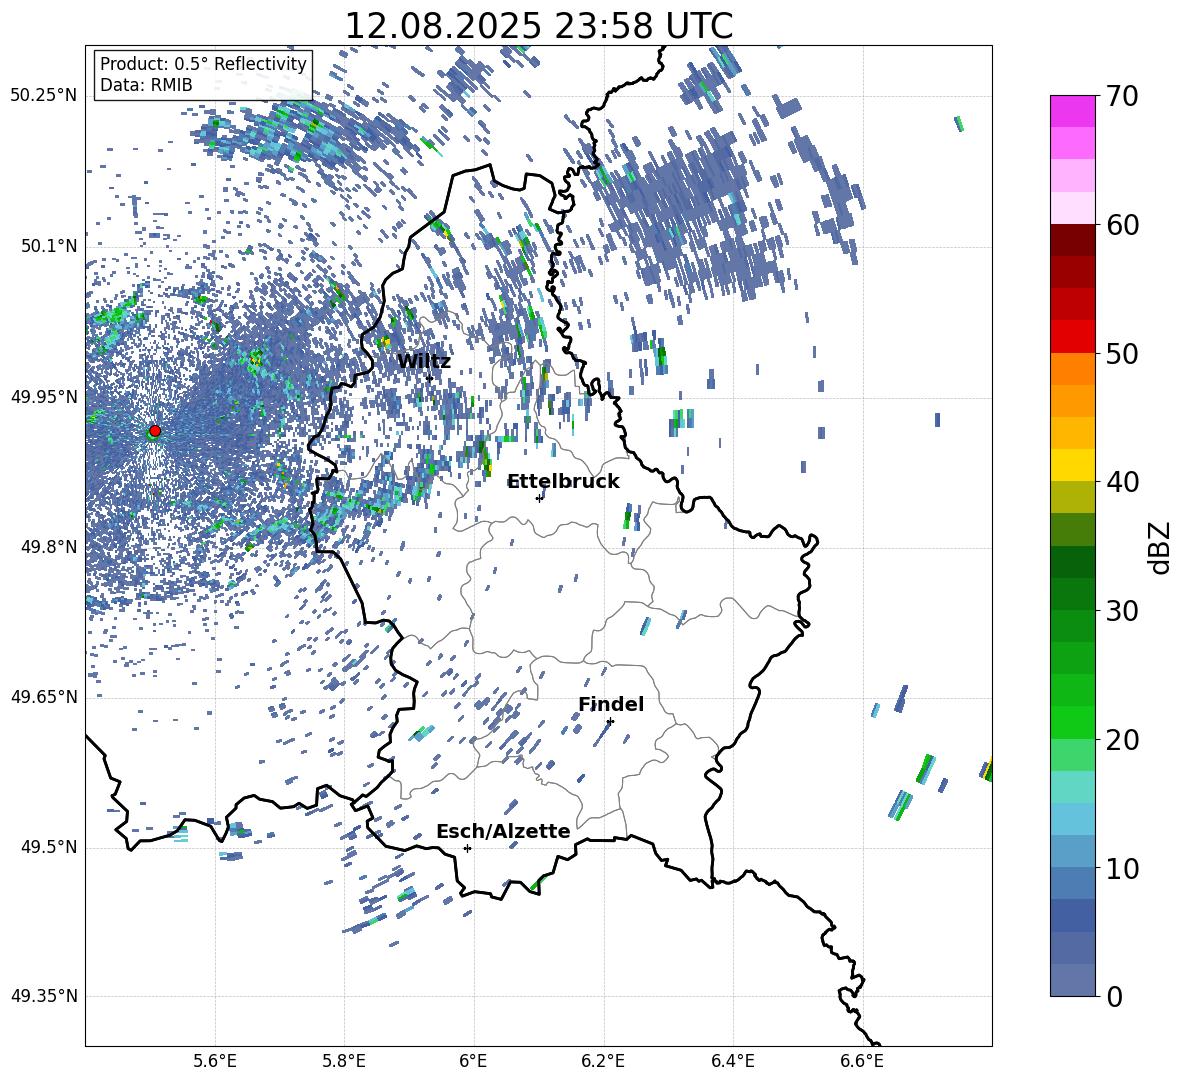Click the 6.2°E longitude label

click(x=603, y=1061)
